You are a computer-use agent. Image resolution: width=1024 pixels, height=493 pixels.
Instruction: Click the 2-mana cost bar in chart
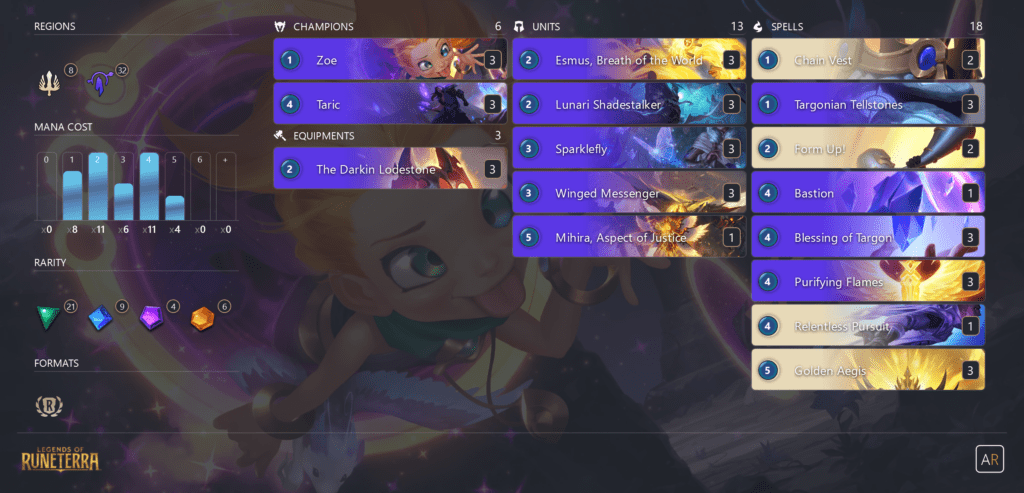point(98,187)
